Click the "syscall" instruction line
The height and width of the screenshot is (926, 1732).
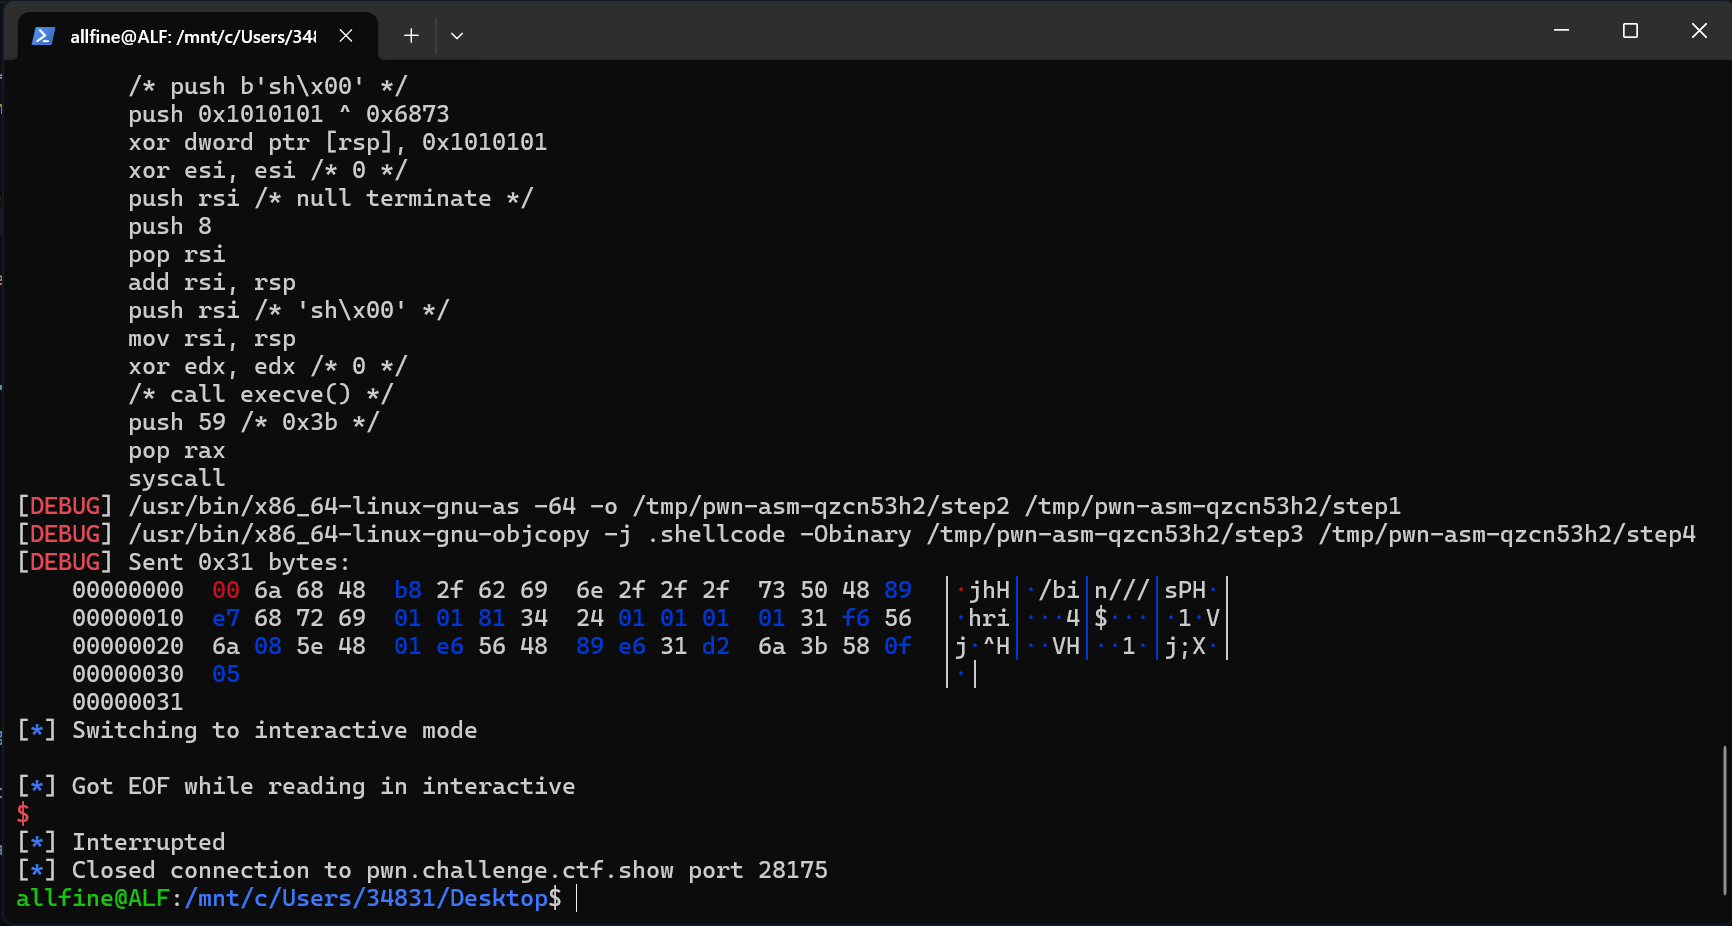click(177, 478)
